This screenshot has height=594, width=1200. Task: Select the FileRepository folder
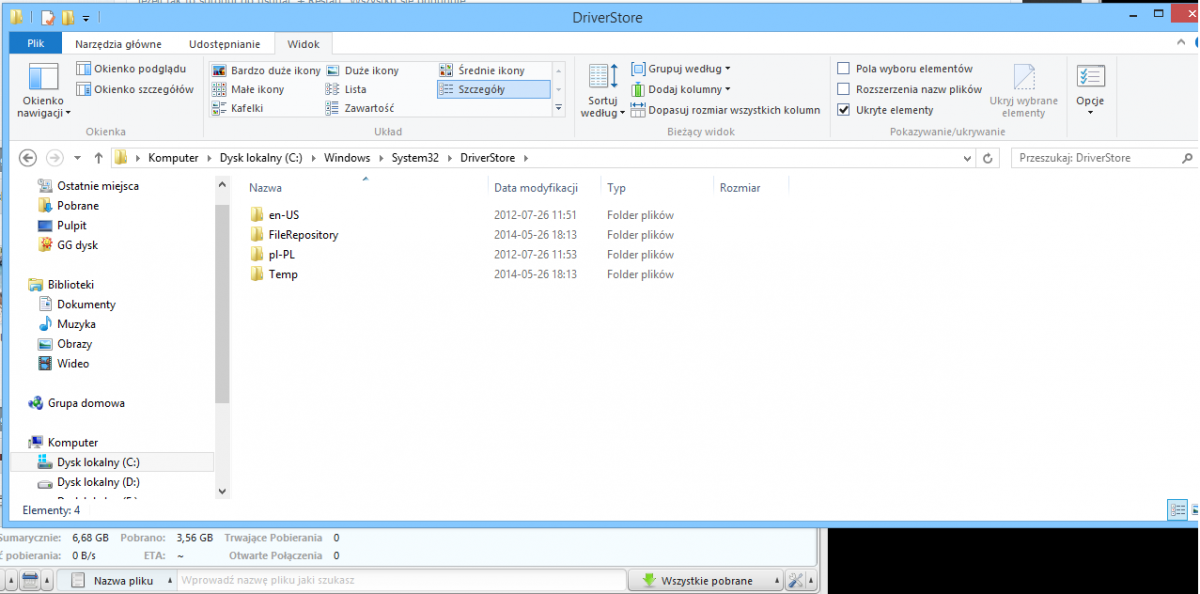(x=303, y=235)
